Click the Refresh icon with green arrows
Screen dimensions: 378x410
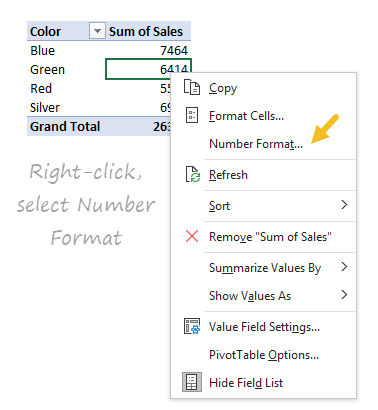[x=193, y=174]
